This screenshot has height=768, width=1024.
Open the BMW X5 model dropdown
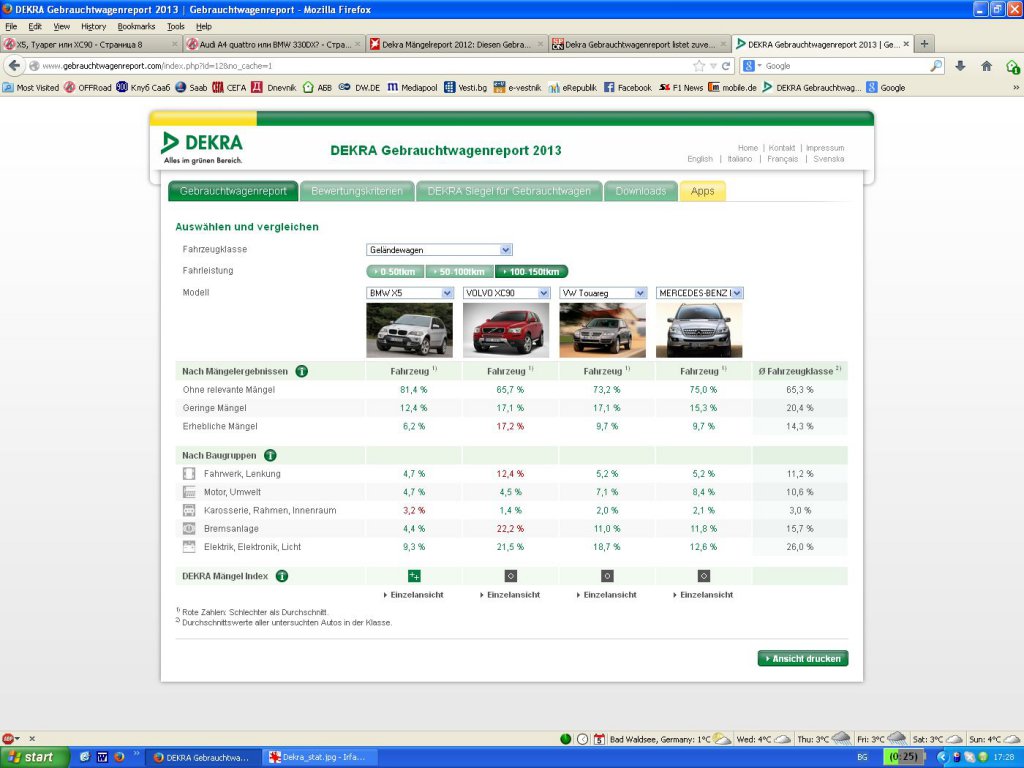[410, 293]
